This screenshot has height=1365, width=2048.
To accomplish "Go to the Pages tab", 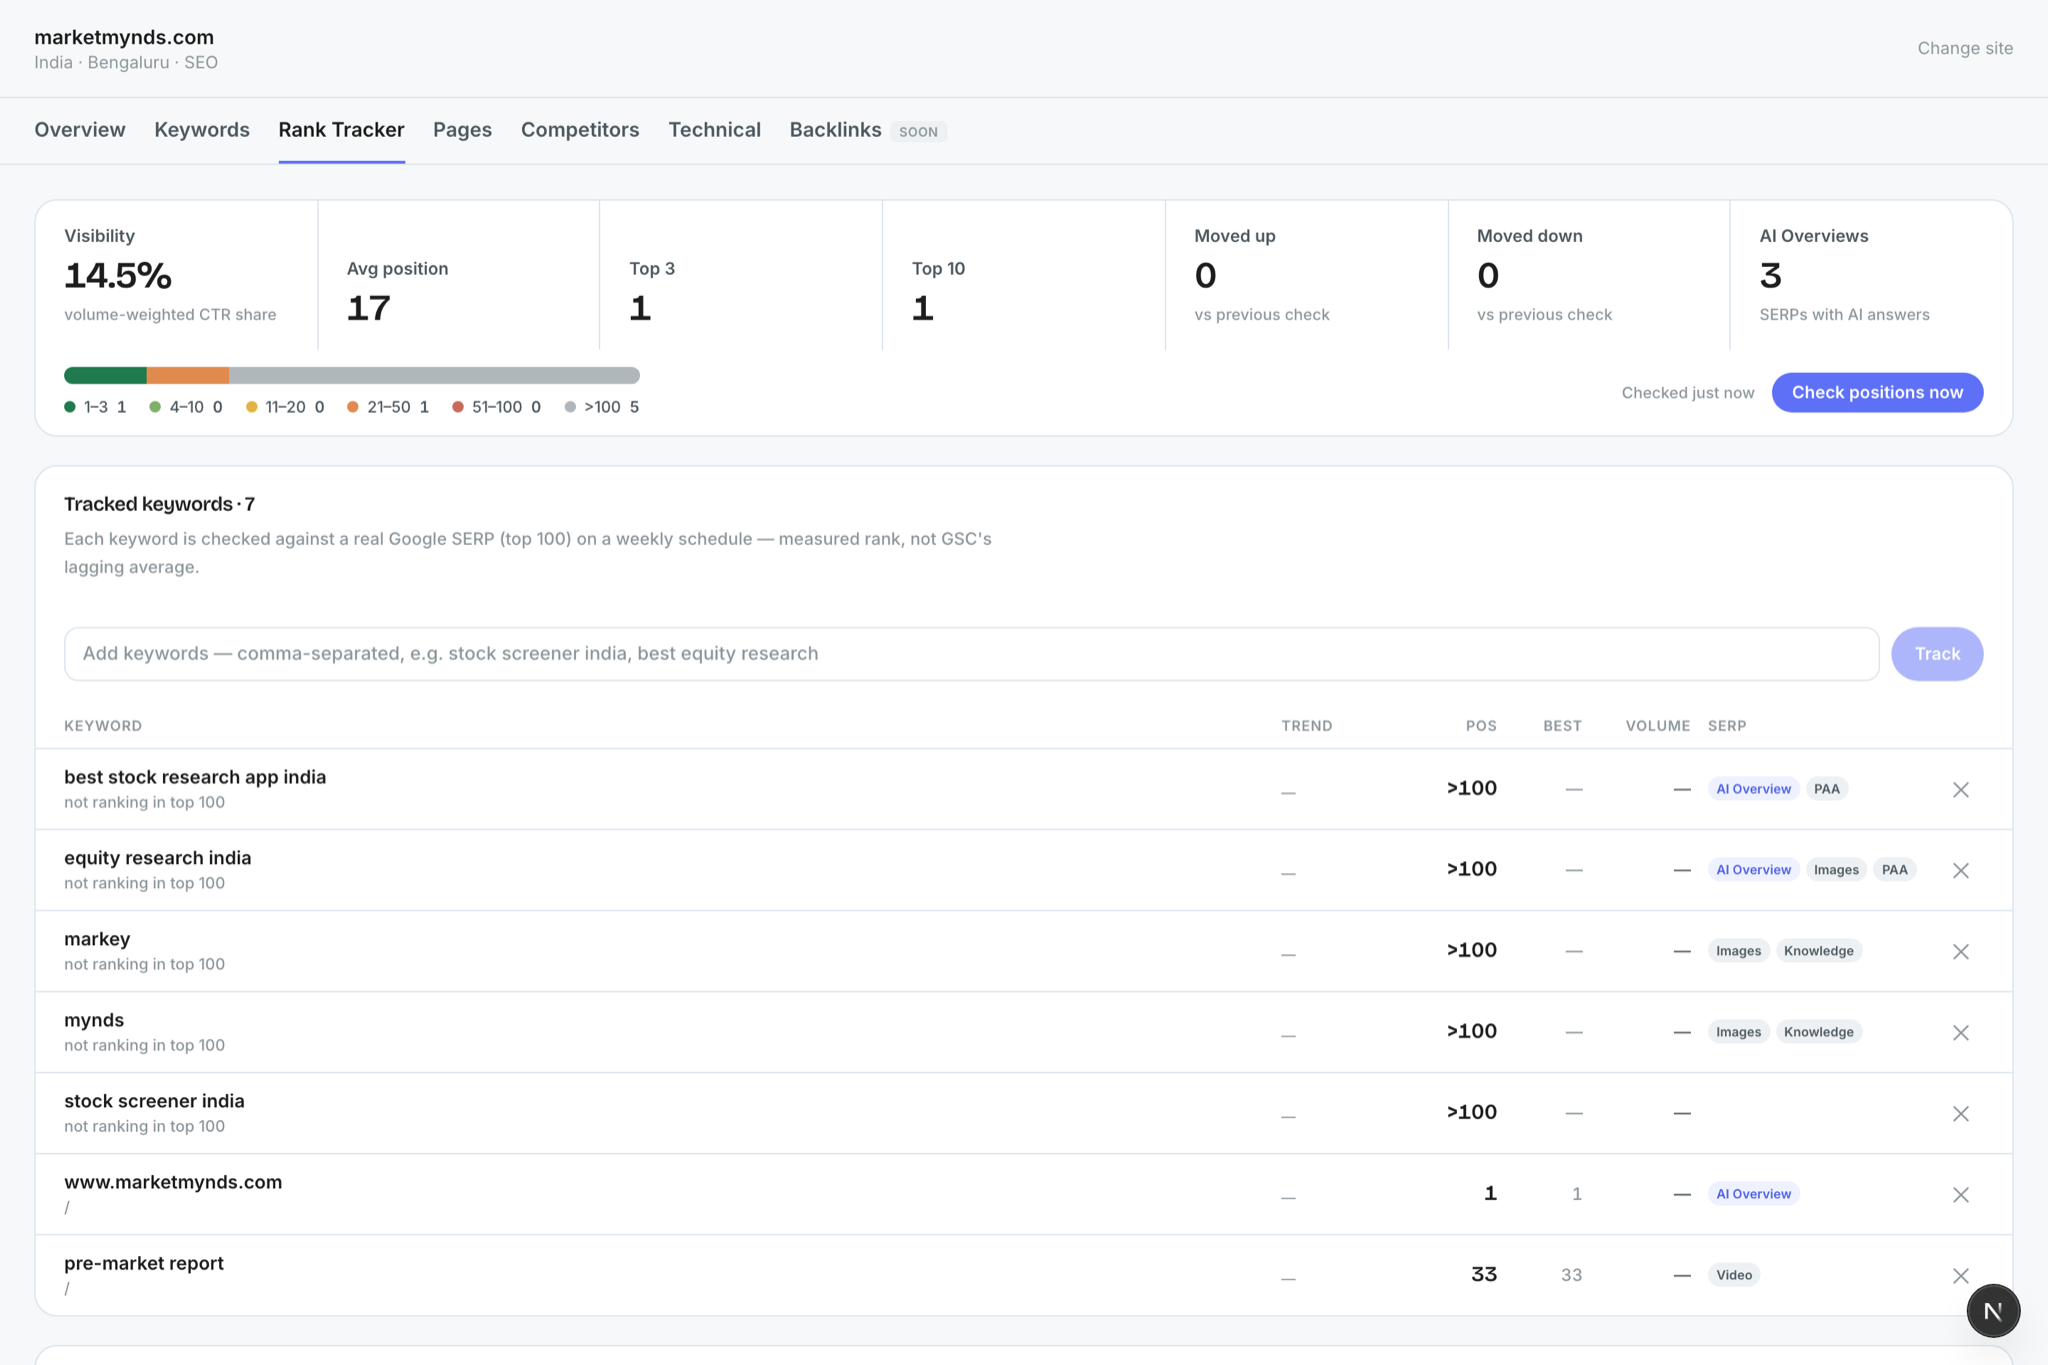I will coord(462,130).
